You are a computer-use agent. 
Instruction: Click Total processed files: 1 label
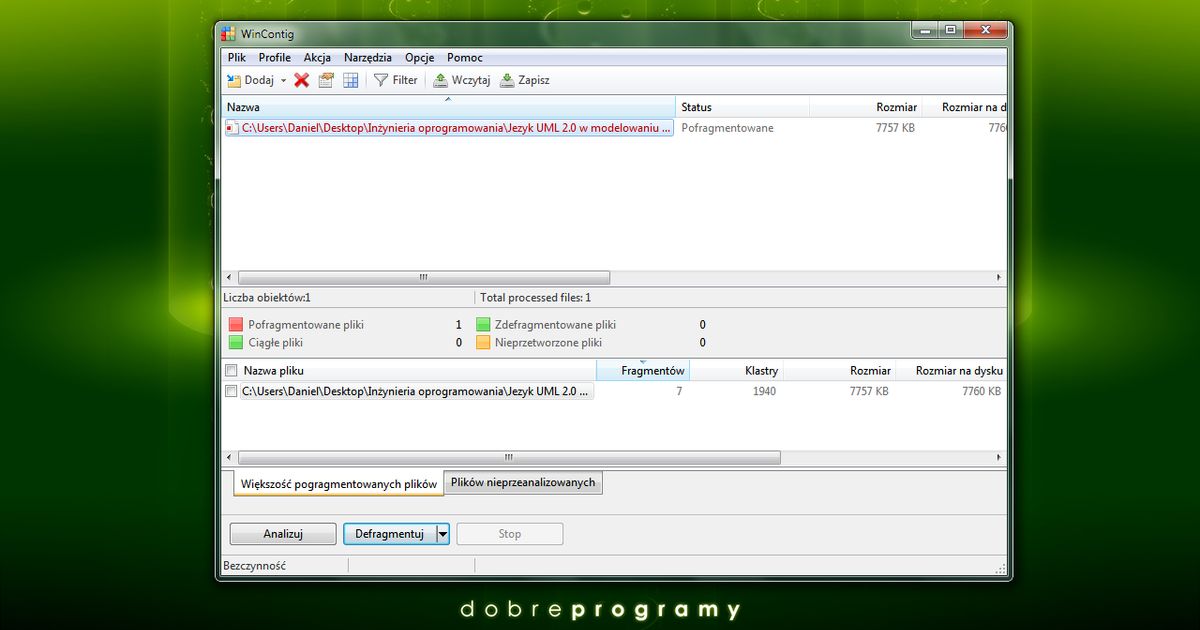[535, 298]
